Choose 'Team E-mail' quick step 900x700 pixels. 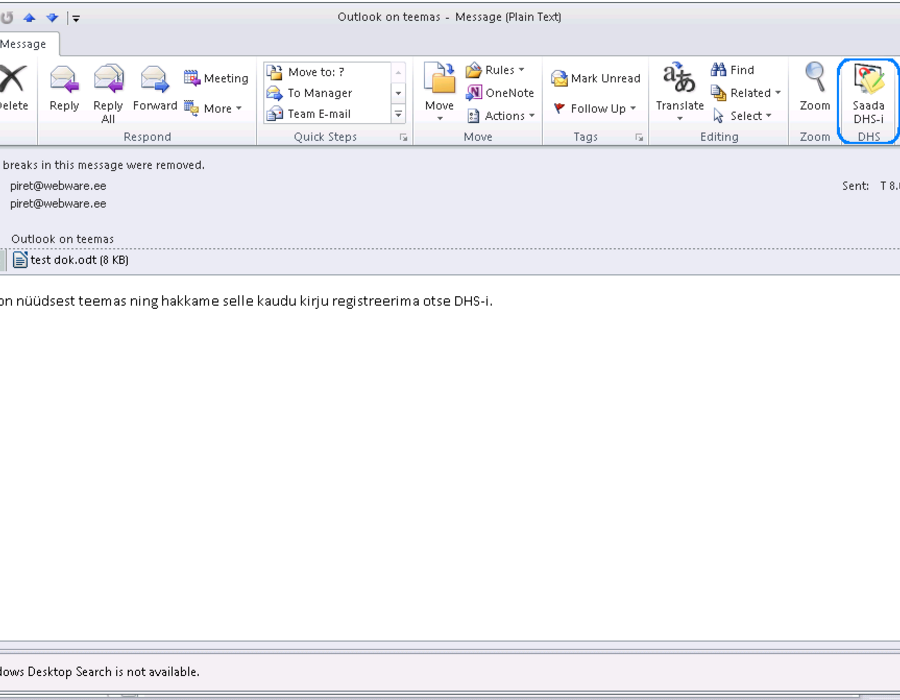coord(327,114)
